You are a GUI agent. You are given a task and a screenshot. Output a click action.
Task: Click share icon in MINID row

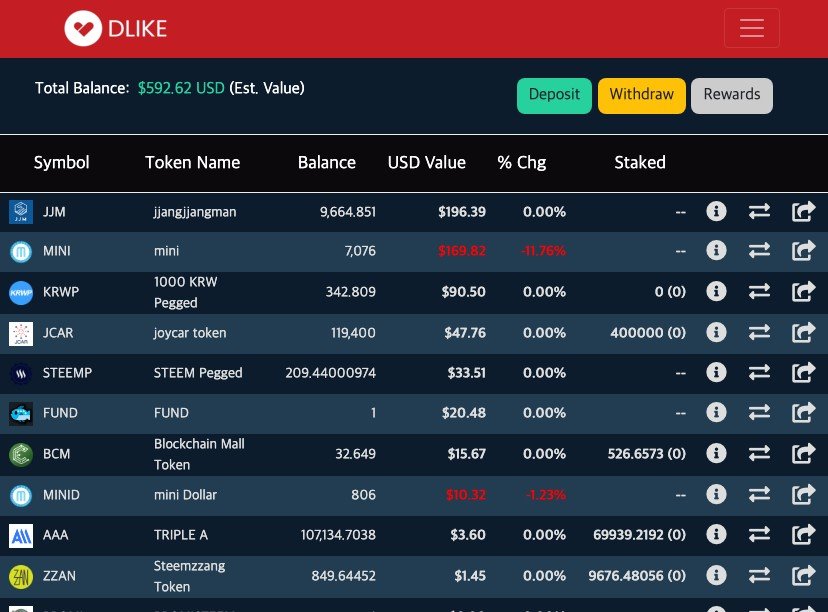tap(803, 495)
